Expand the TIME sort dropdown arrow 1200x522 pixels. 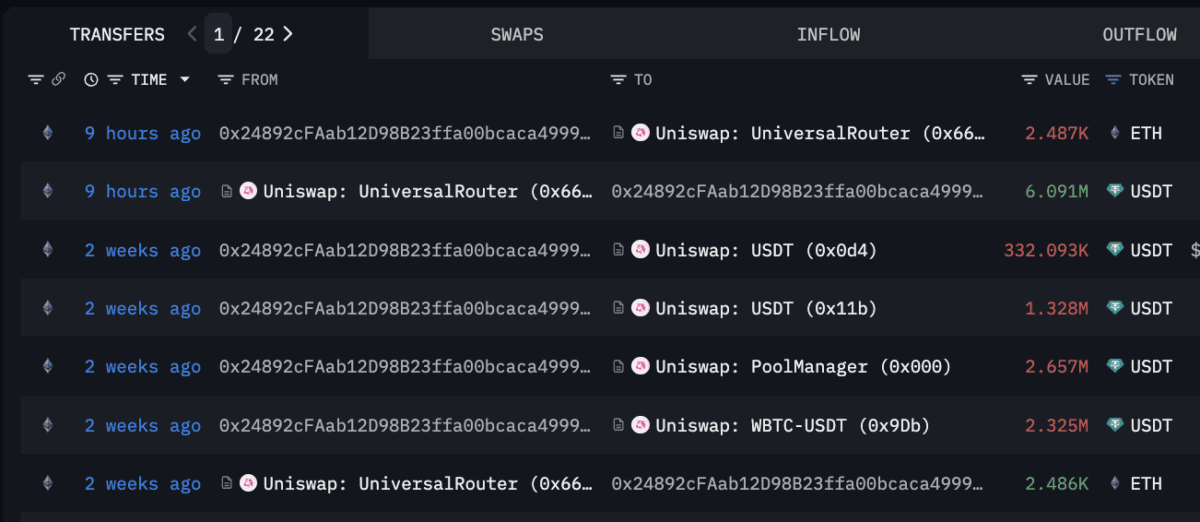184,80
